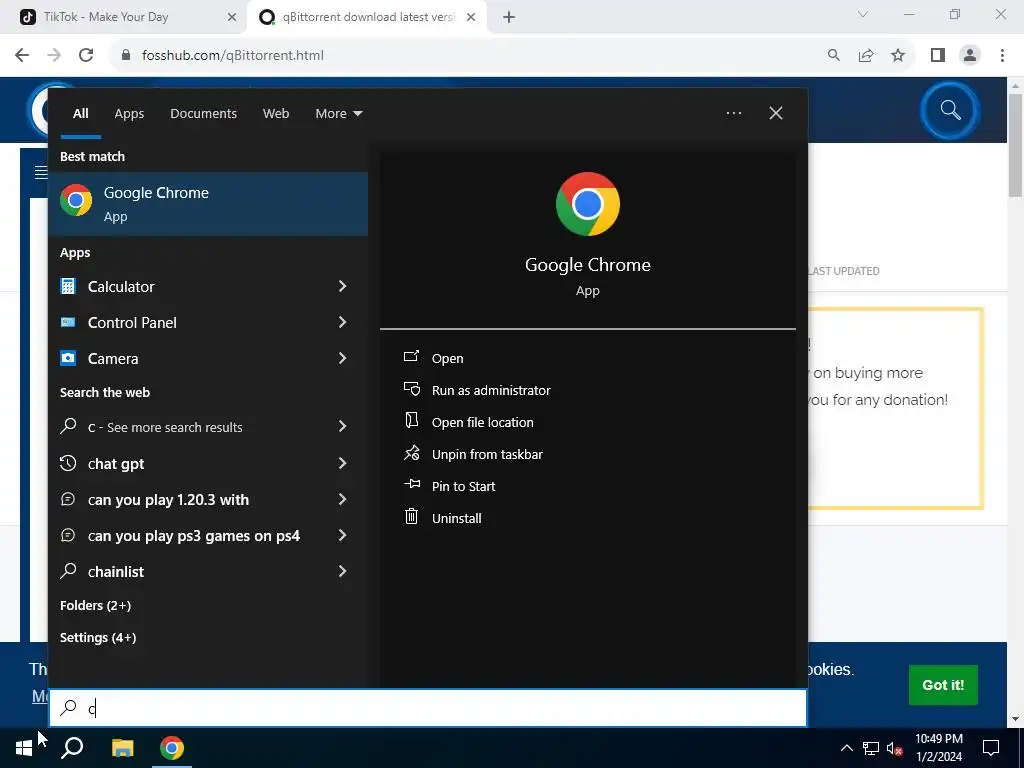Show Settings (4+) results

click(98, 637)
